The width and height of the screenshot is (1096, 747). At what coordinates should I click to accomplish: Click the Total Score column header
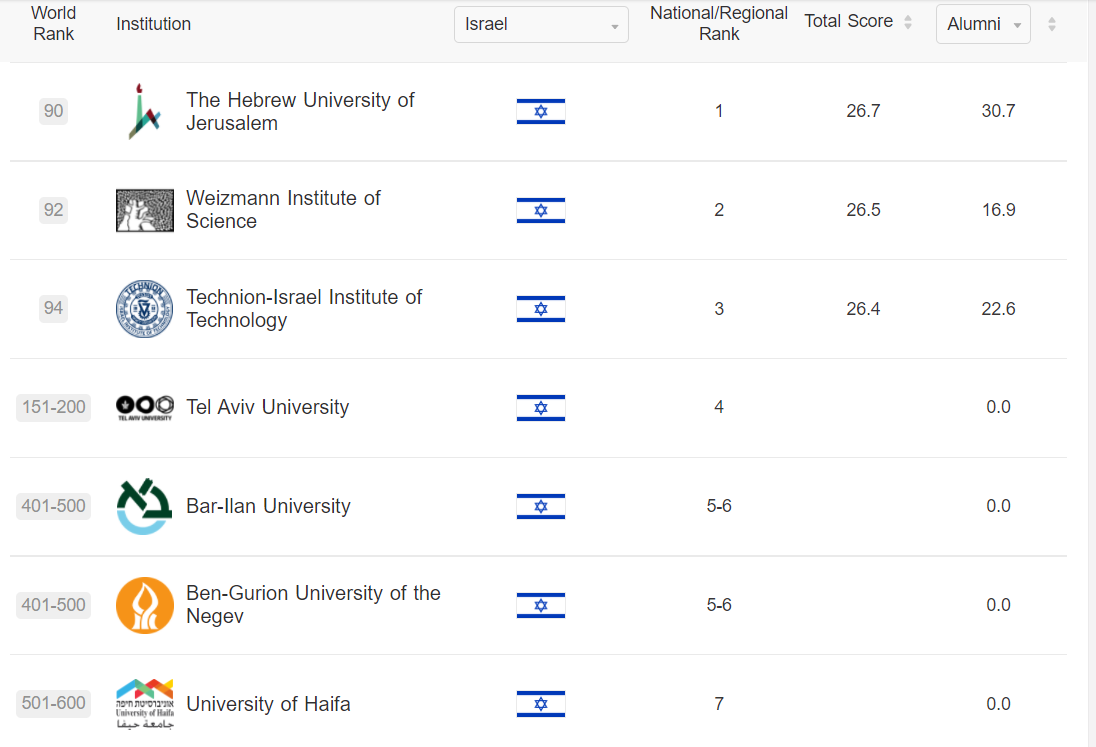coord(849,21)
